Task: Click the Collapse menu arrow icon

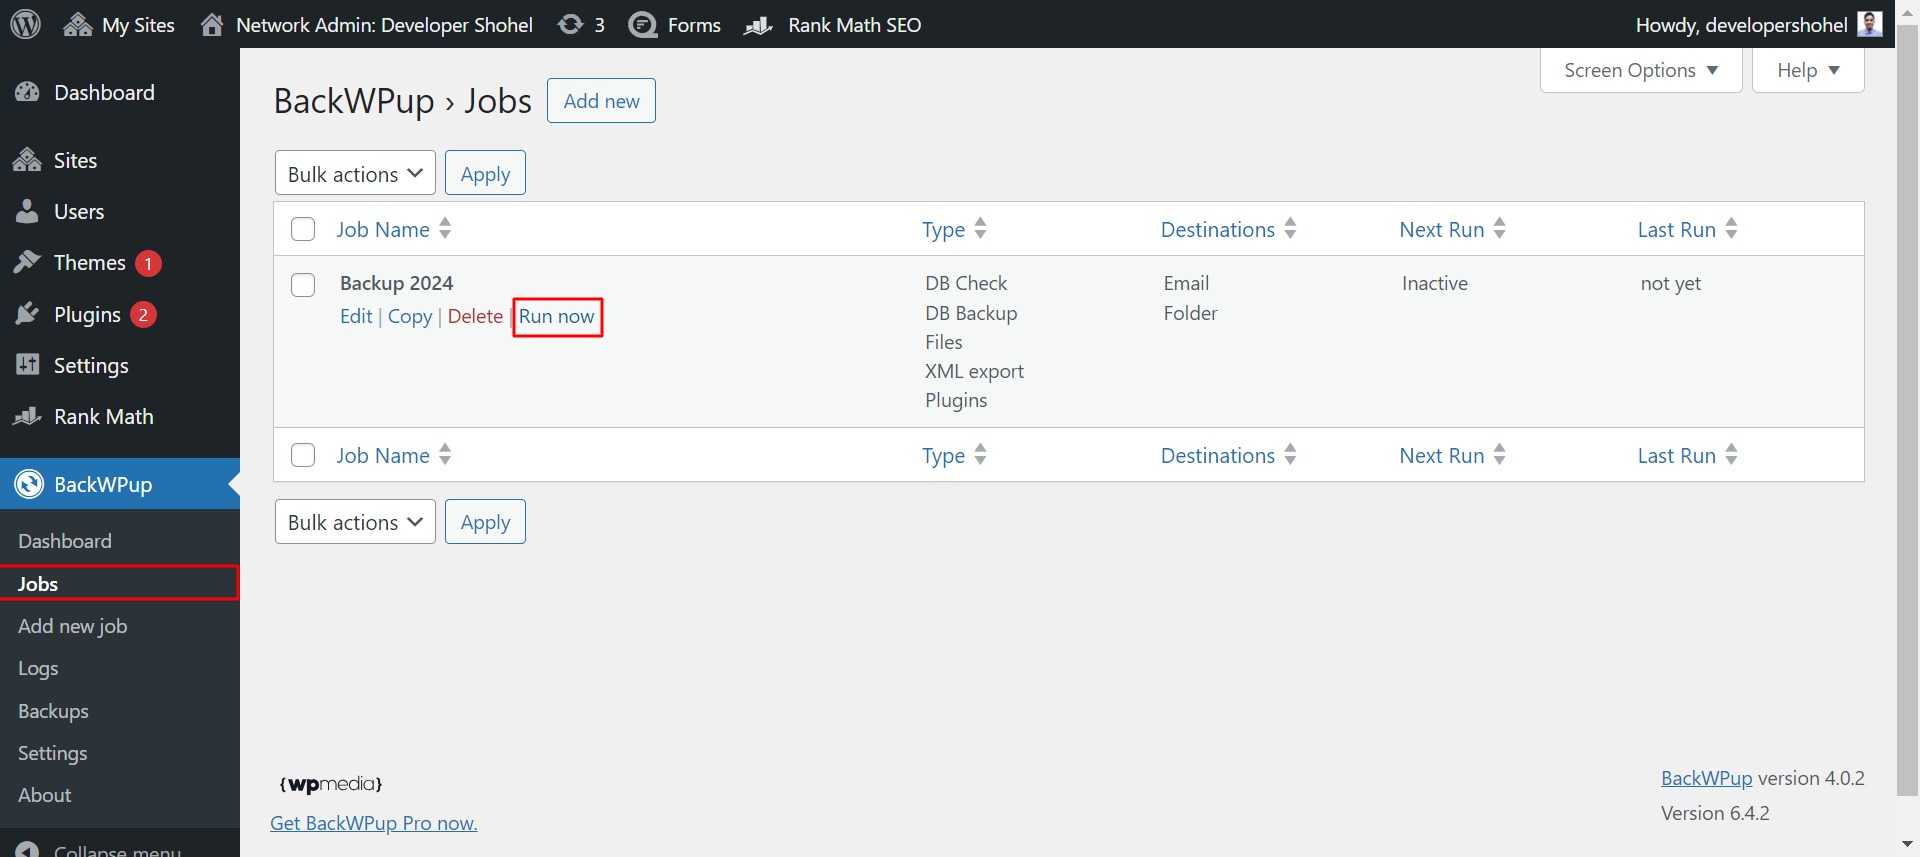Action: click(28, 849)
